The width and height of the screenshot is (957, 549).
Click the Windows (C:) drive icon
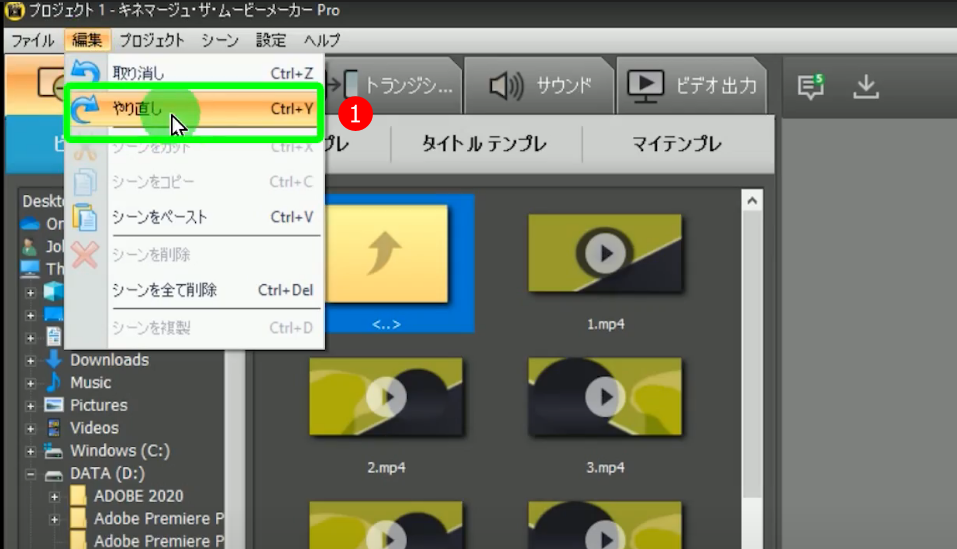pos(54,450)
